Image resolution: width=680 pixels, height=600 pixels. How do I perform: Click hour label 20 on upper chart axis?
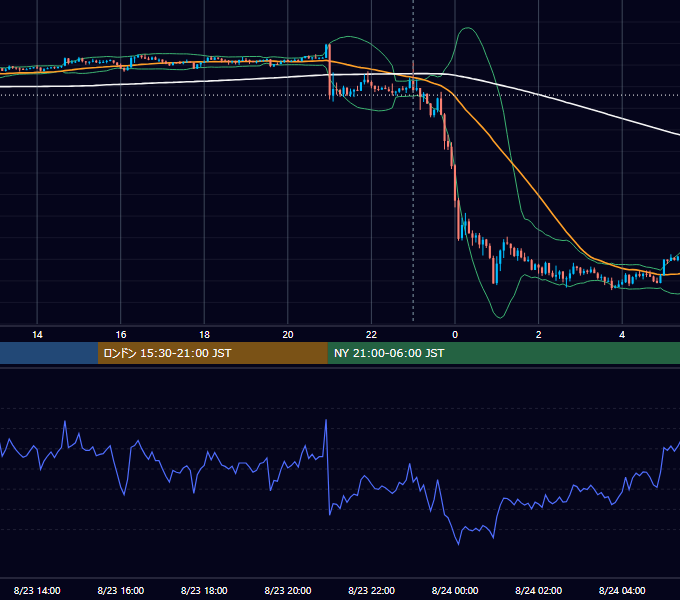click(x=288, y=335)
